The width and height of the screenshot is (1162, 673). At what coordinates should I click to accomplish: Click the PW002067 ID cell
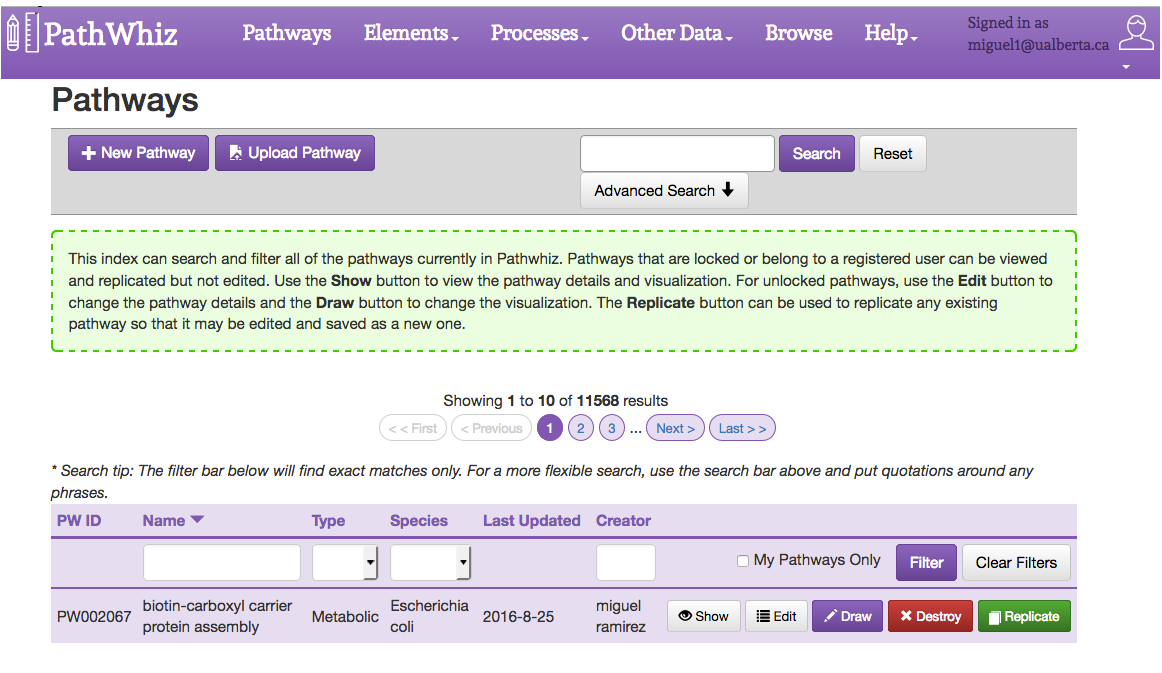click(x=94, y=617)
